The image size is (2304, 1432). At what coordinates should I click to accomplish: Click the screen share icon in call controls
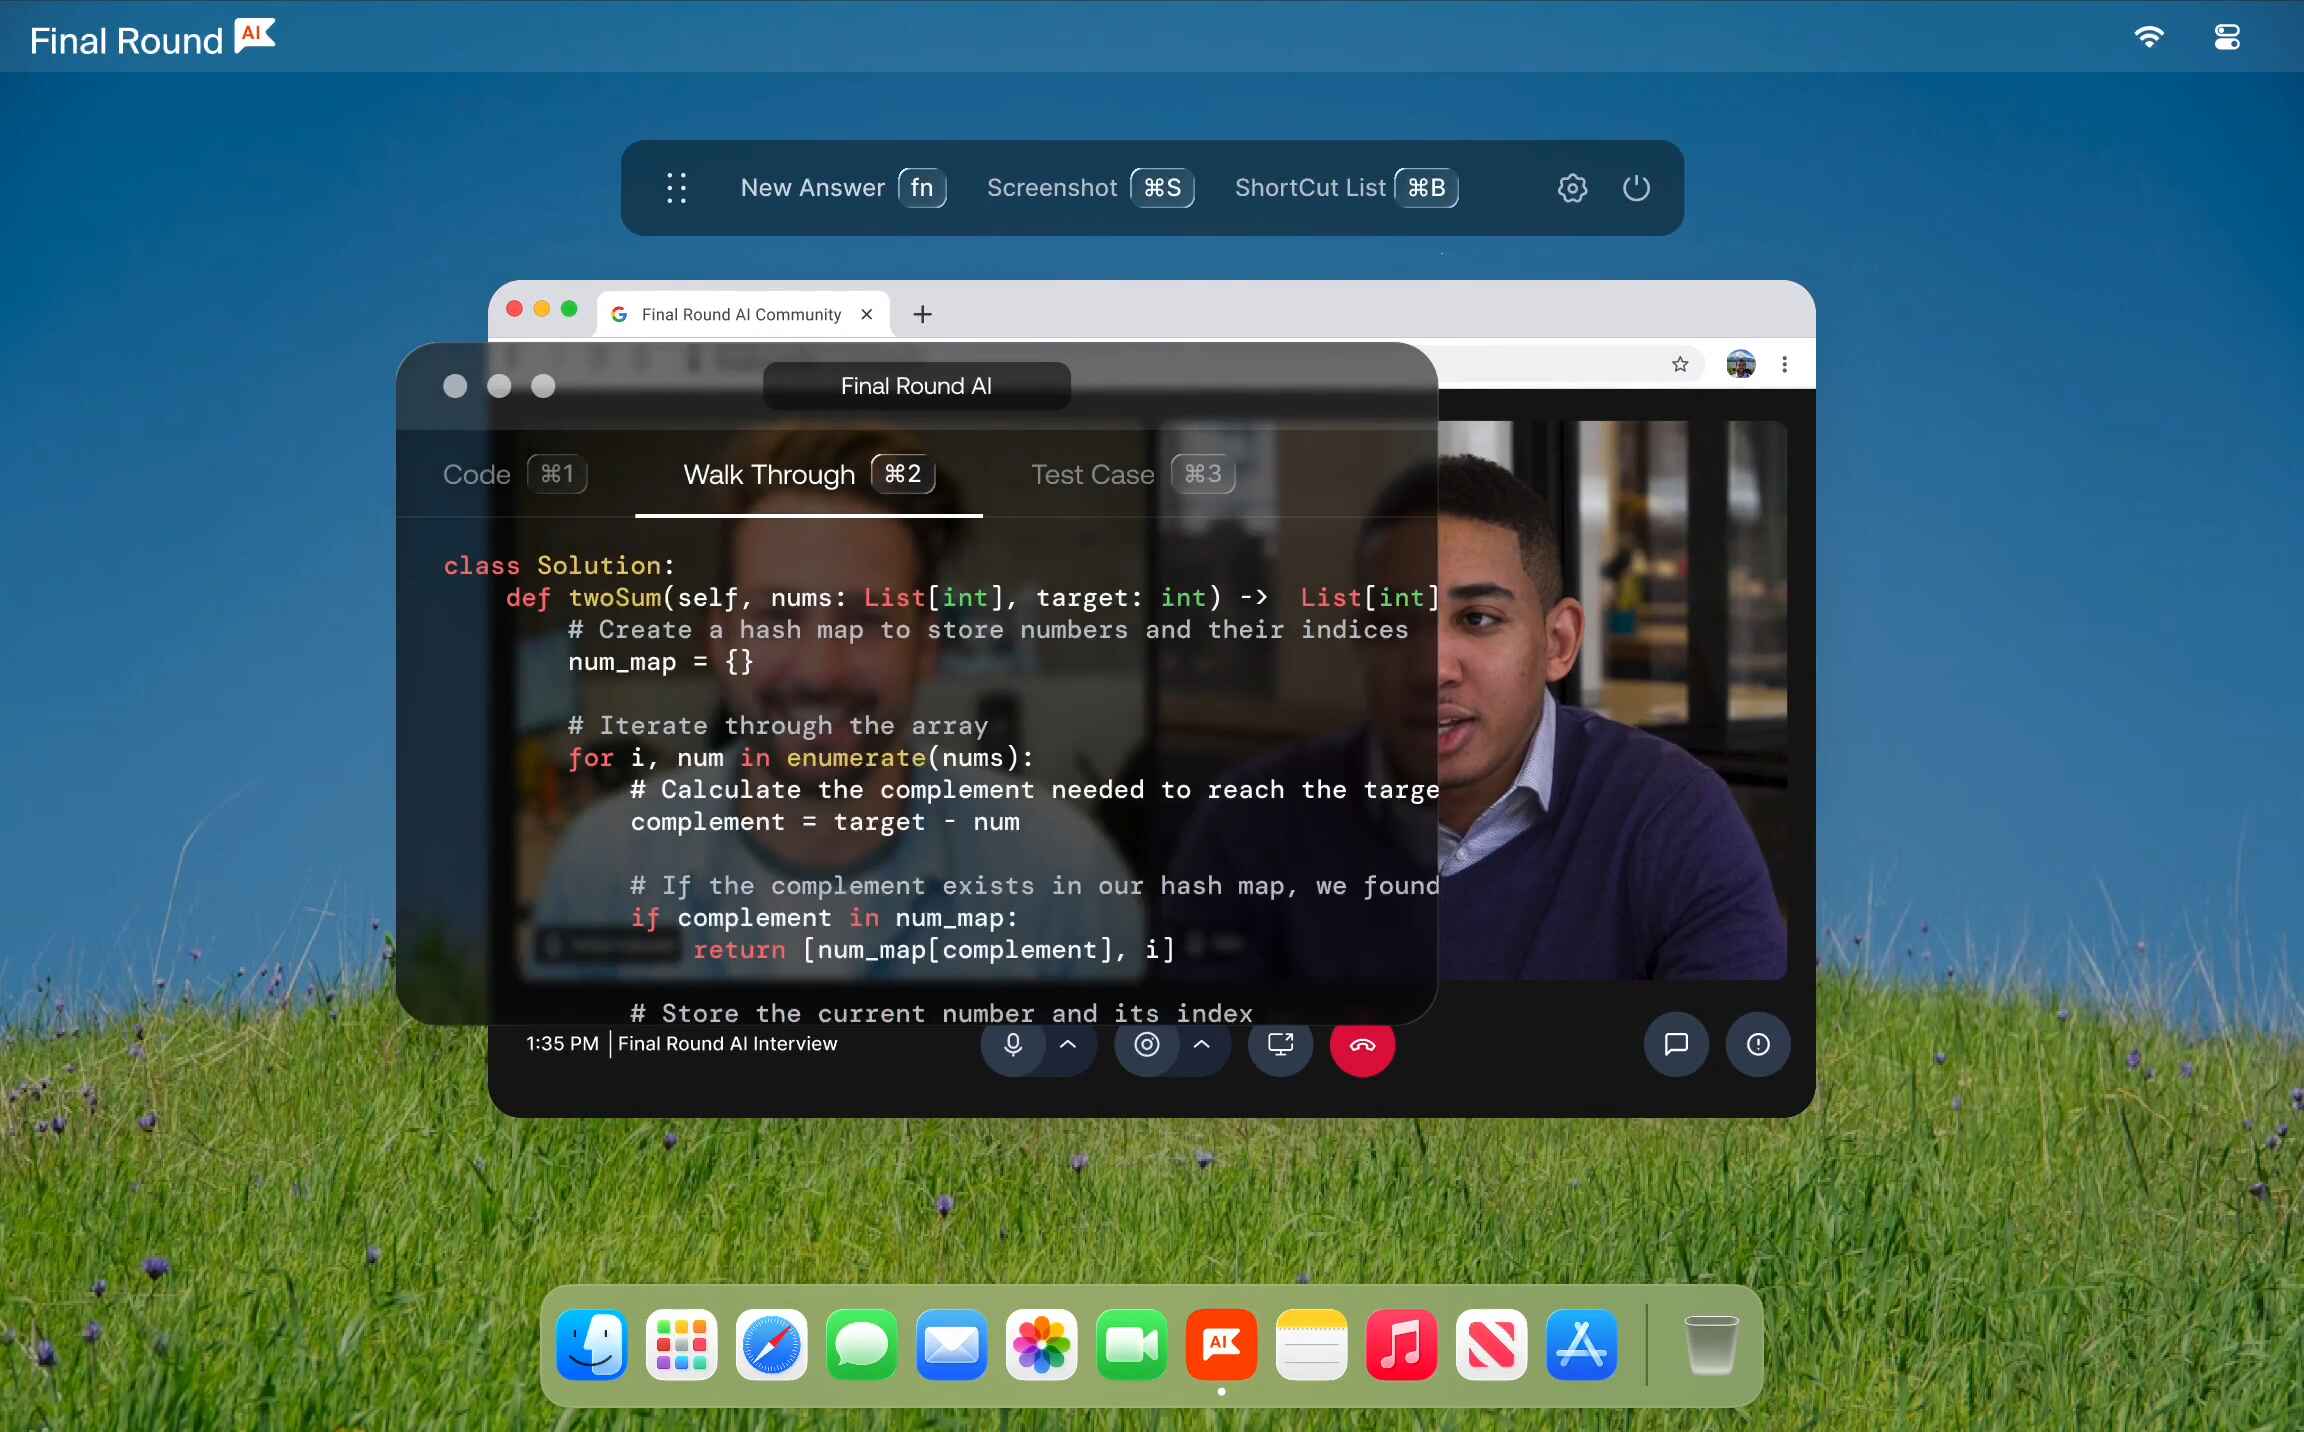1280,1045
